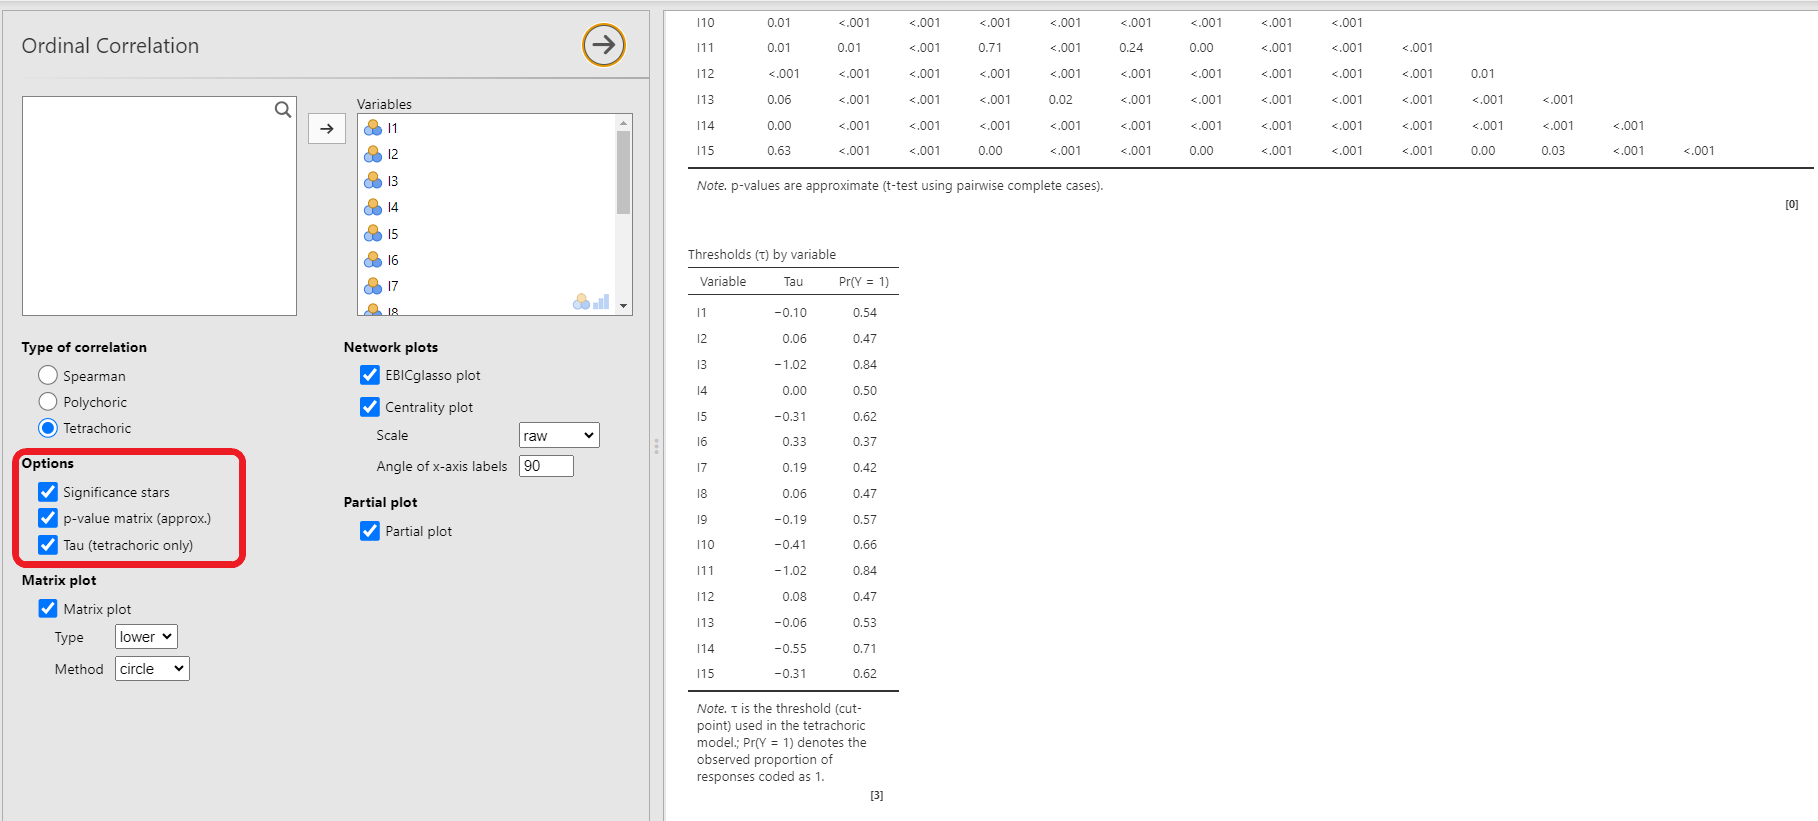Open the Method dropdown showing circle
Viewport: 1818px width, 821px height.
pyautogui.click(x=152, y=669)
